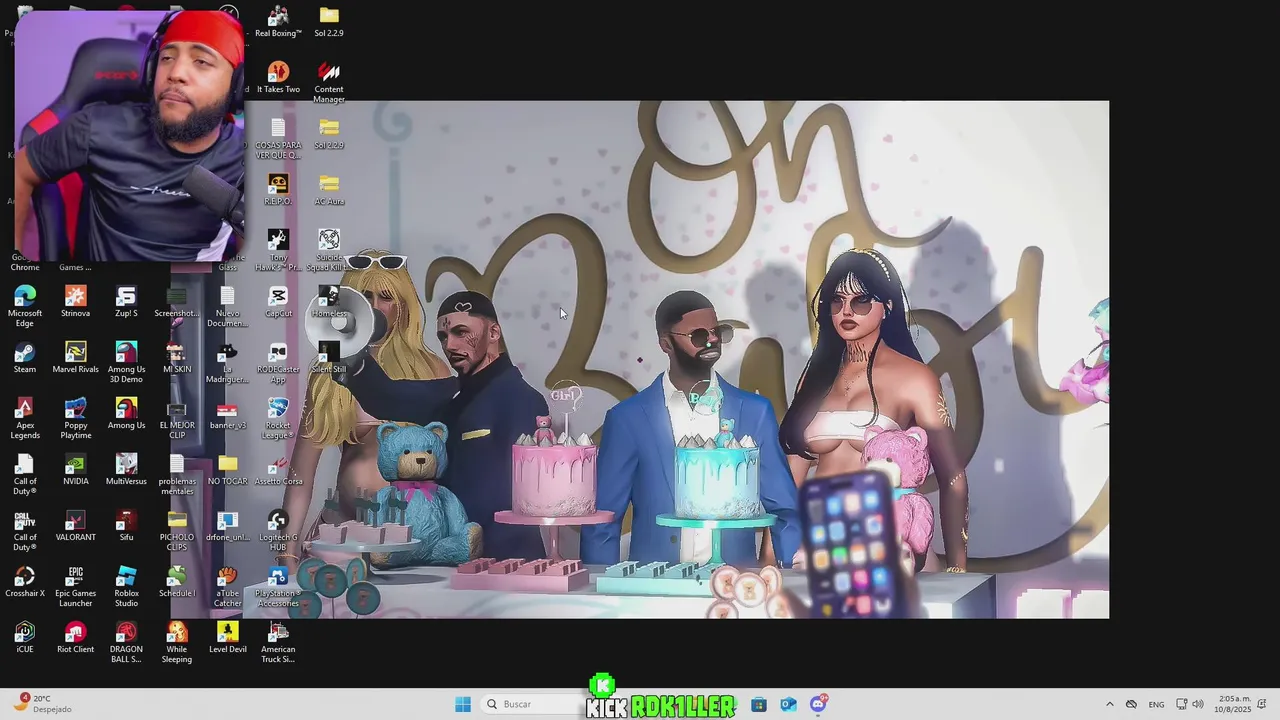Open the PICHOLO CLIPS folder
The image size is (1280, 720).
(177, 529)
